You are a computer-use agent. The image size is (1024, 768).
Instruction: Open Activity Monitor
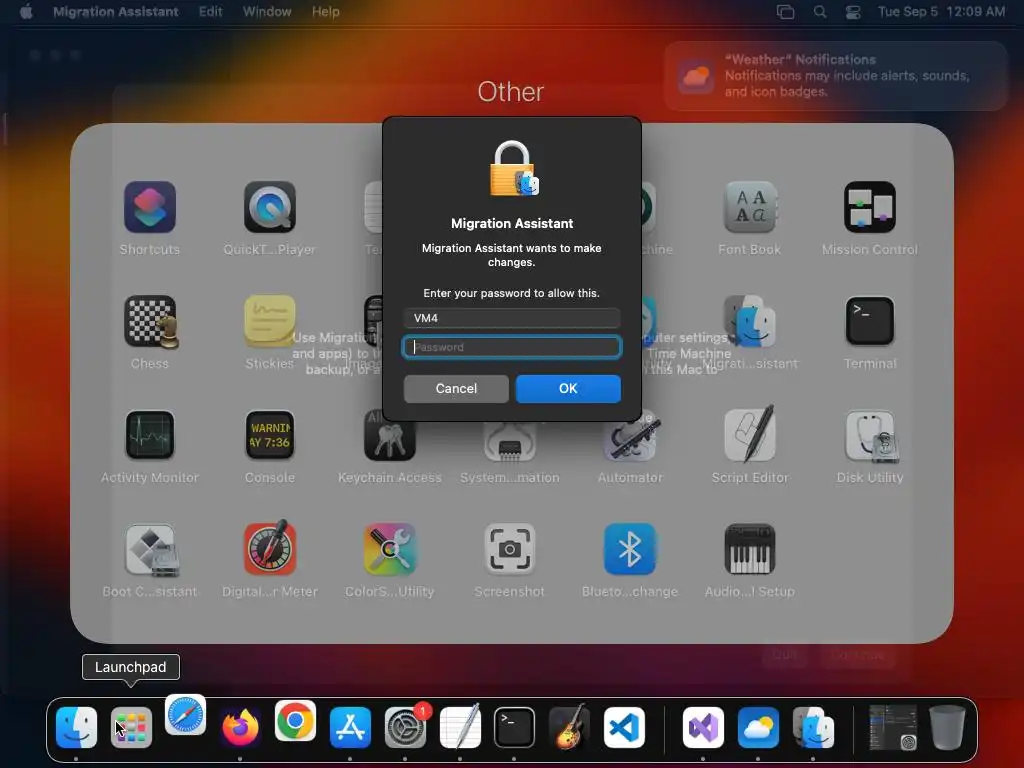(x=150, y=435)
